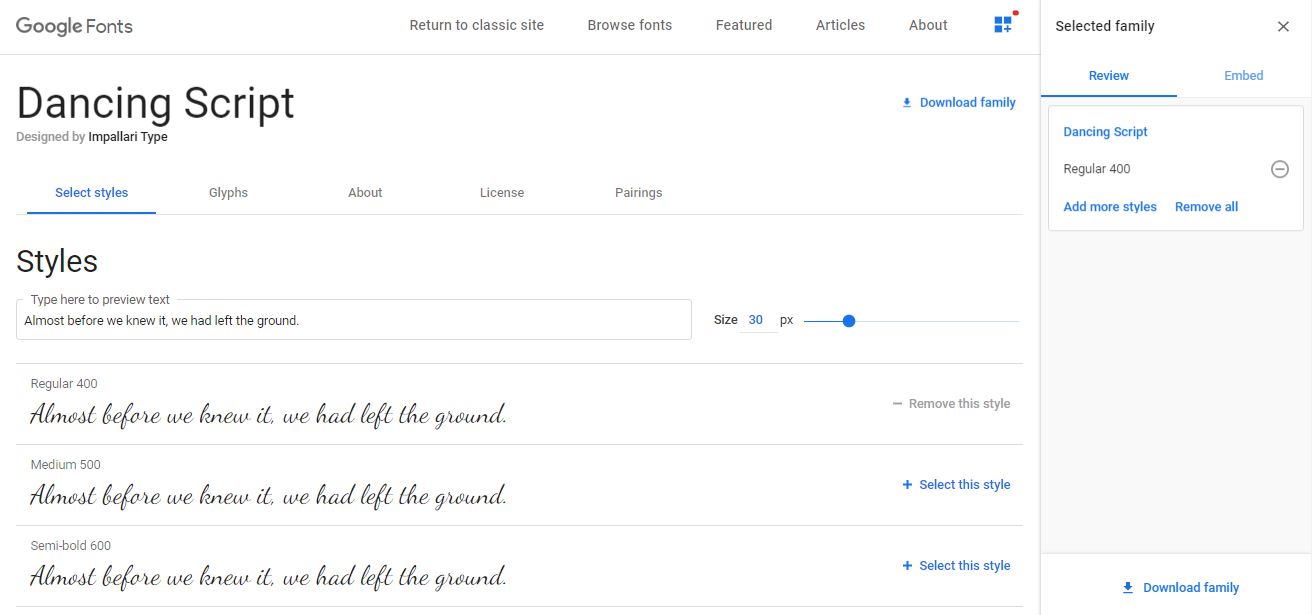Remove the Regular 400 style
The width and height of the screenshot is (1312, 615).
point(951,404)
